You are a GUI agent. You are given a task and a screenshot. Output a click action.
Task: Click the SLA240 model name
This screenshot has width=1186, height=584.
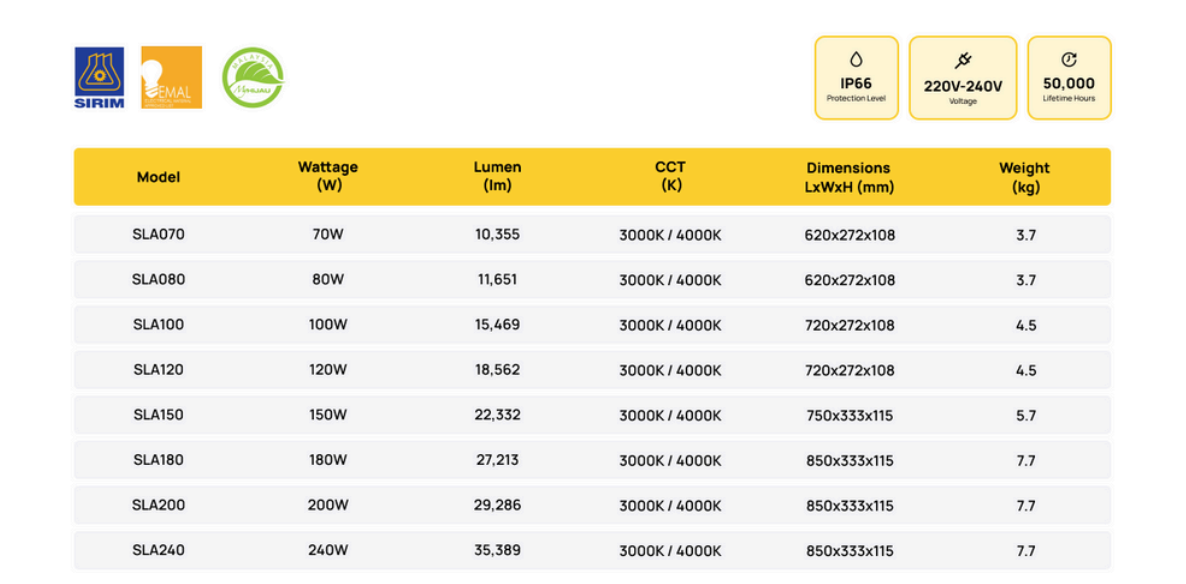(158, 550)
